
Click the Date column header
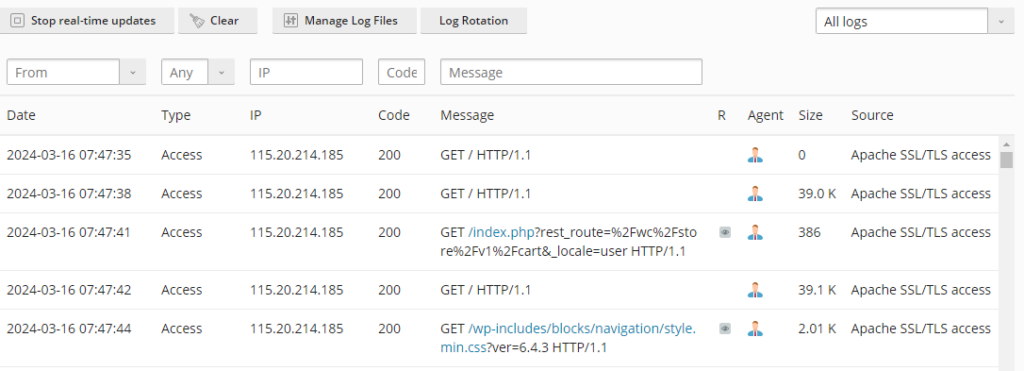[21, 115]
